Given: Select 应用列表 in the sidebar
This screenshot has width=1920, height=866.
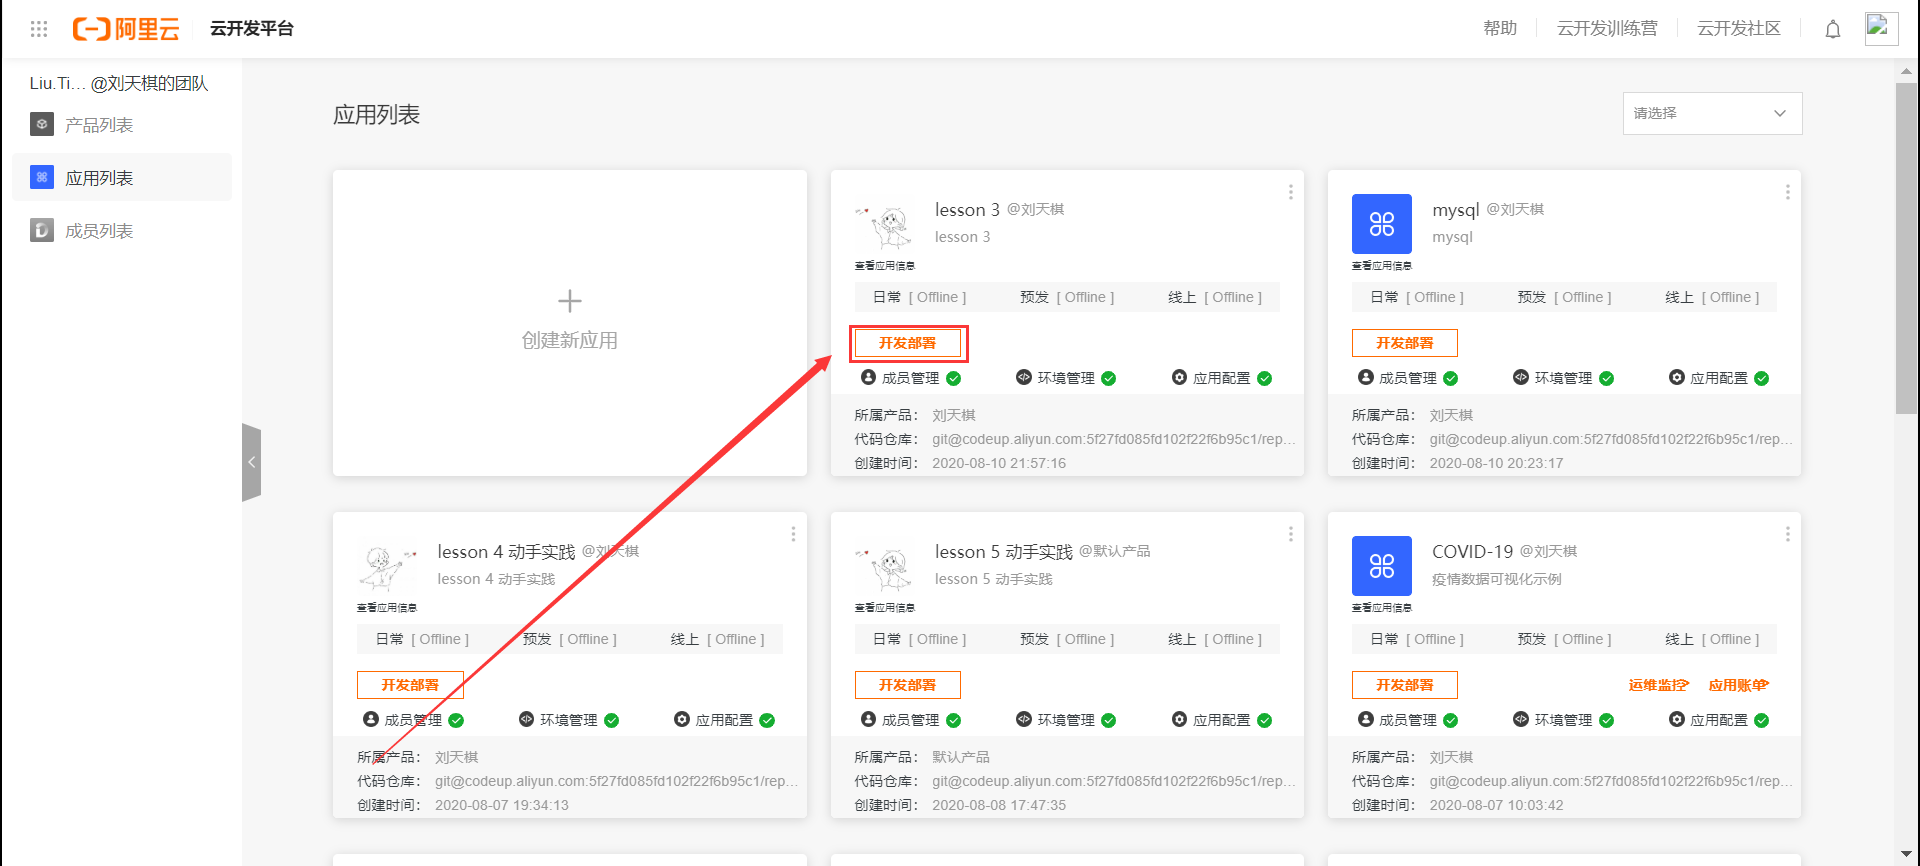Looking at the screenshot, I should 122,178.
